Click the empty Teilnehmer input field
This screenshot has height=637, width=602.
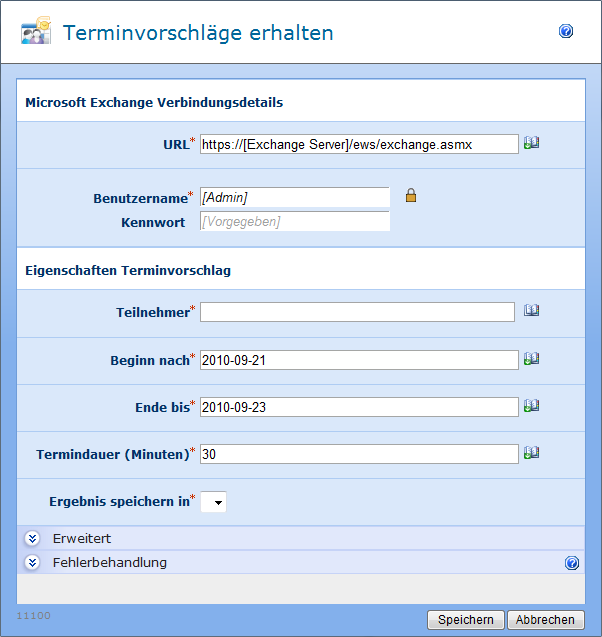coord(357,312)
